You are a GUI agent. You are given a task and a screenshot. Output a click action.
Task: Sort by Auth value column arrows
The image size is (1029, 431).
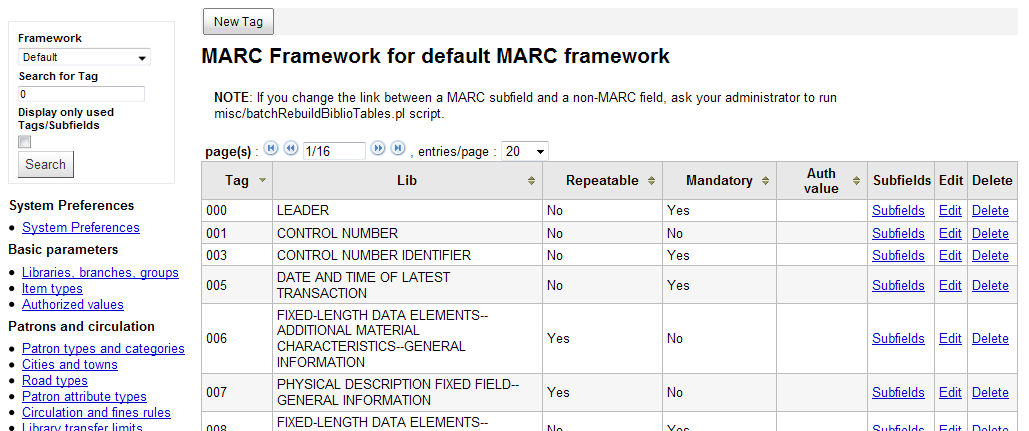pos(857,181)
